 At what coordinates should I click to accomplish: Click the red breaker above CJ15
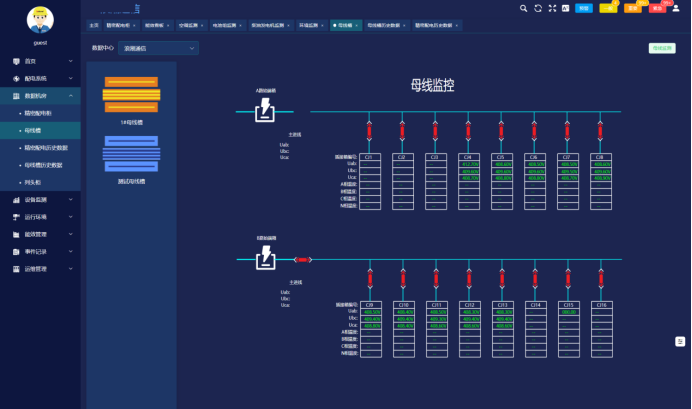(x=568, y=279)
